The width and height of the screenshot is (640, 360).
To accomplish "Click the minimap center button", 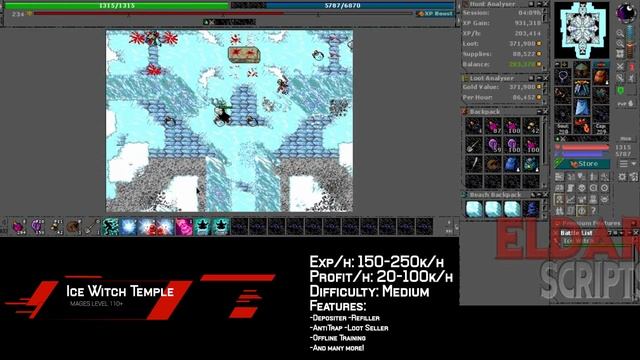I will point(620,54).
